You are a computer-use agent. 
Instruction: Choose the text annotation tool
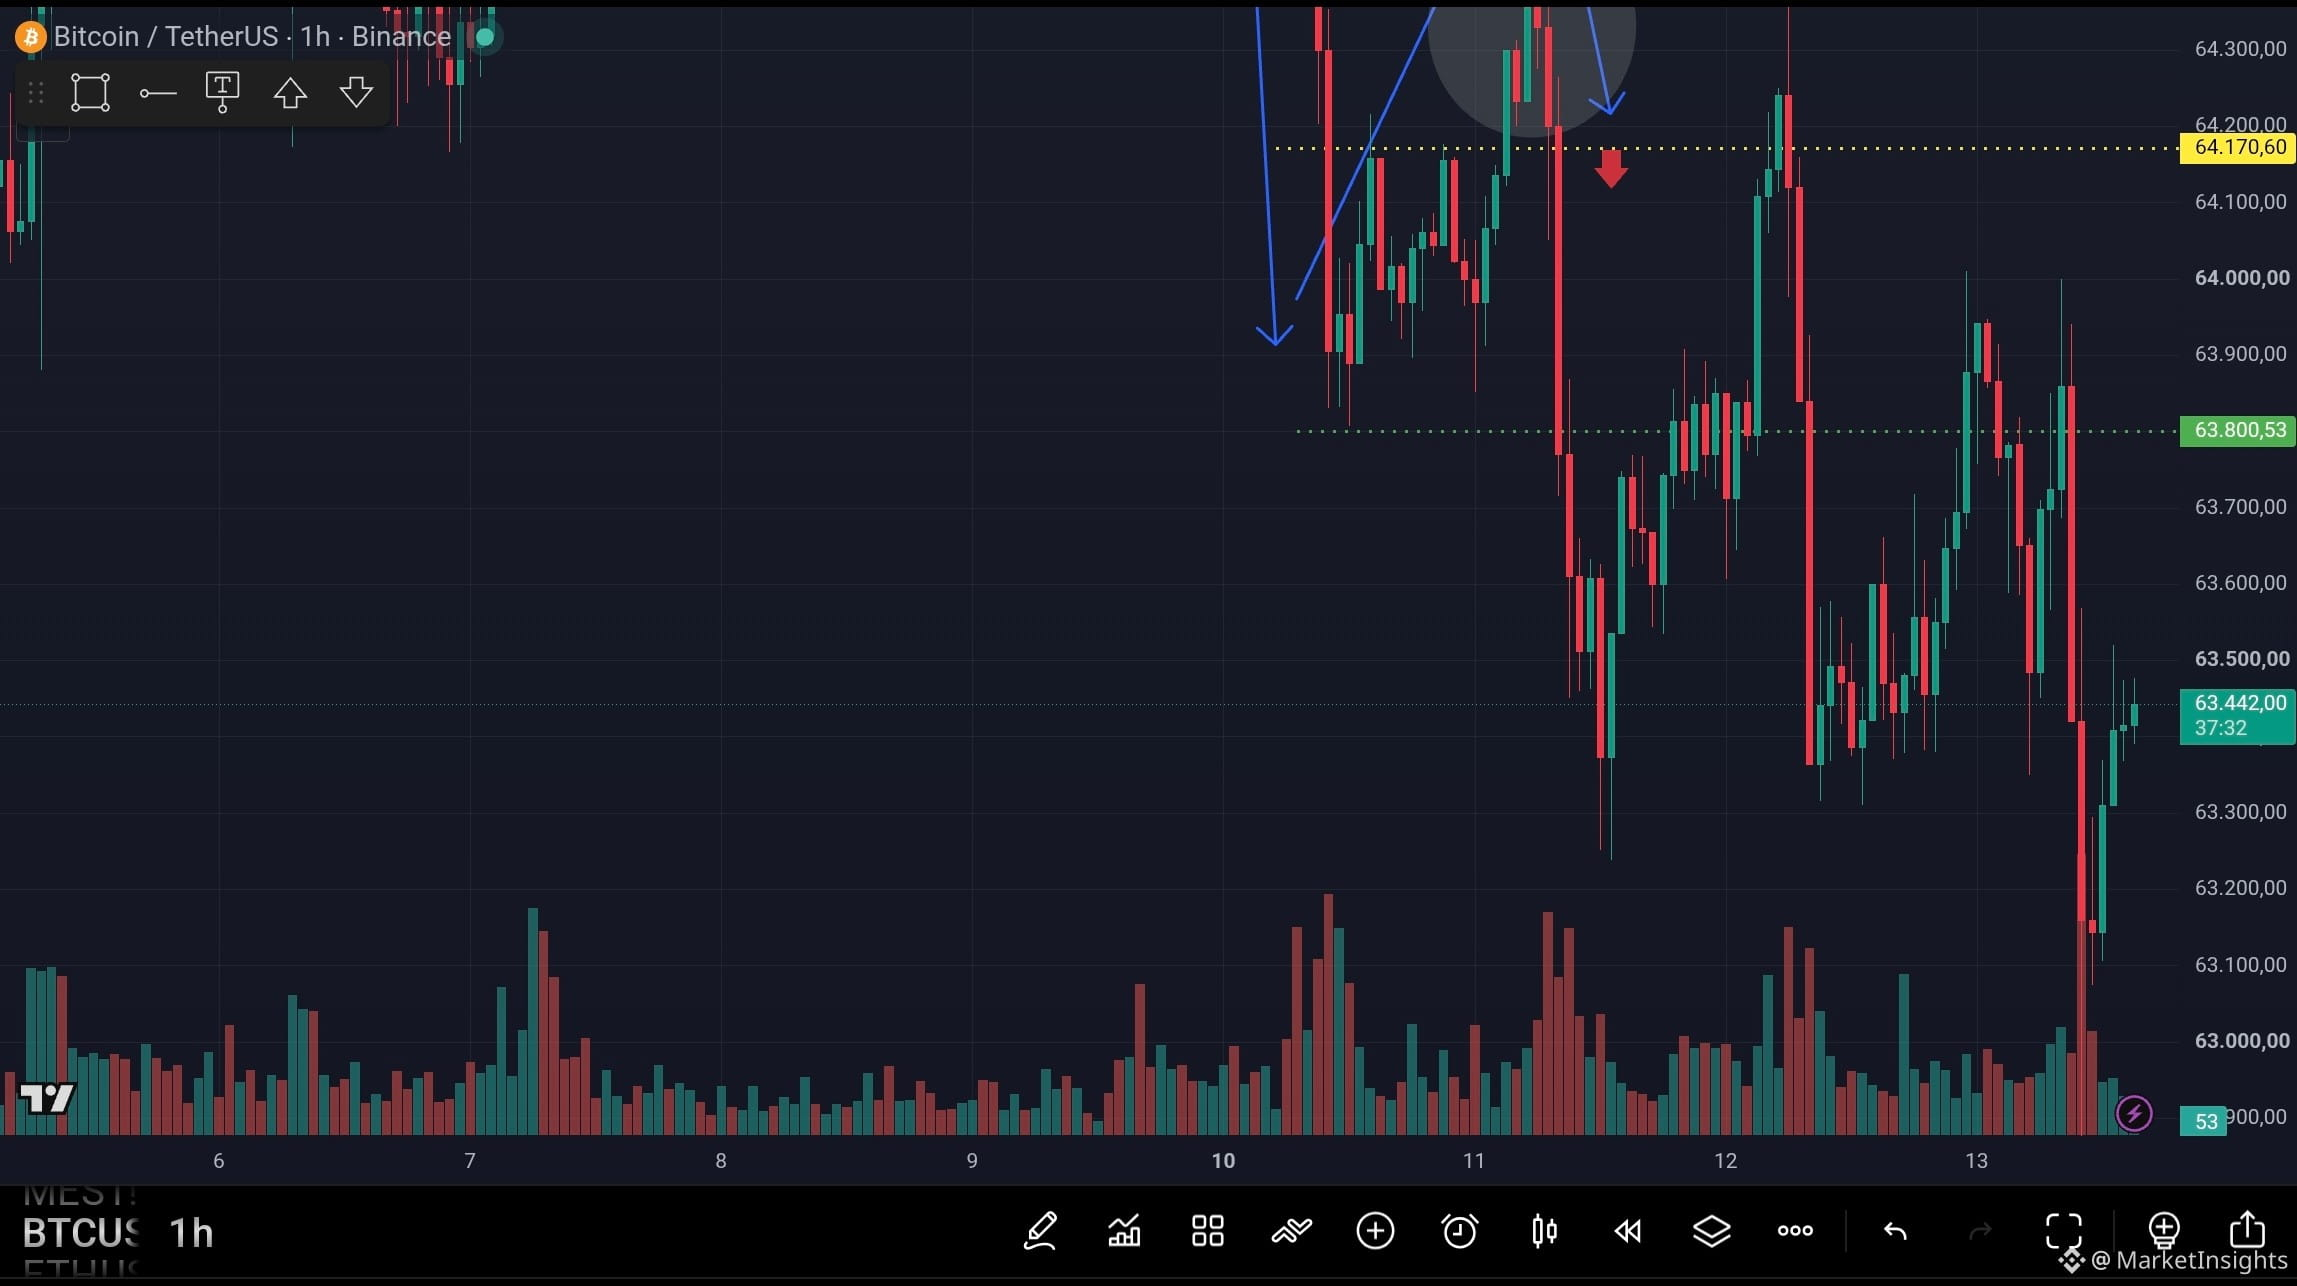tap(222, 93)
